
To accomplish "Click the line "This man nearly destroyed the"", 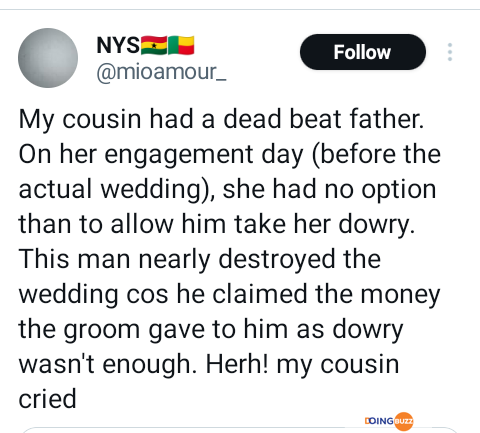I will (x=200, y=259).
